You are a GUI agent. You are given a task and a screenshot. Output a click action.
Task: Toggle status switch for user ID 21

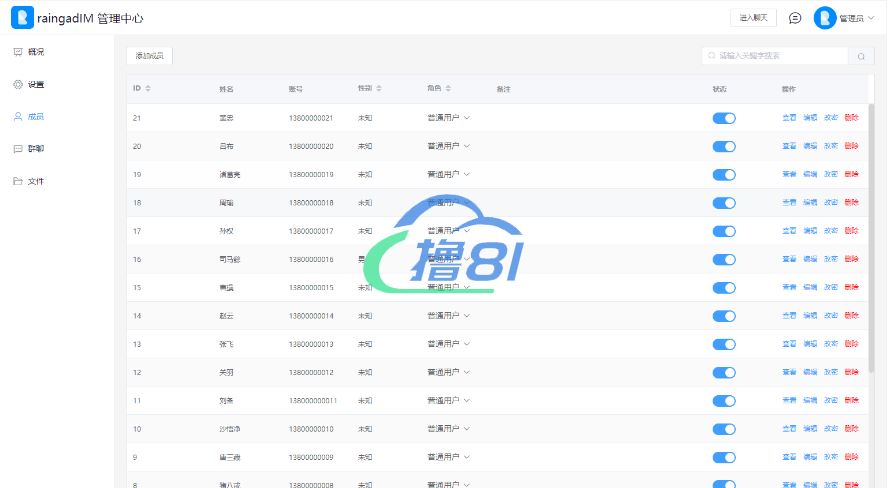coord(724,118)
